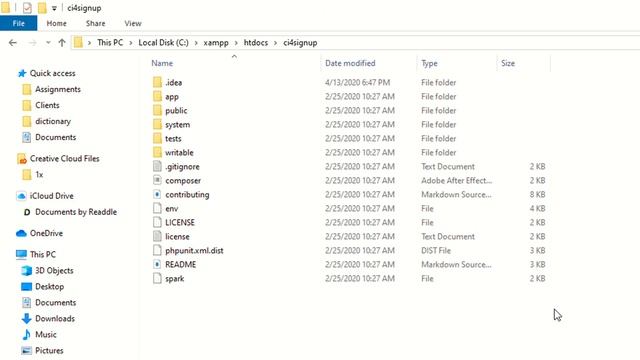
Task: Click the iCloud Drive cloud icon
Action: pyautogui.click(x=22, y=196)
